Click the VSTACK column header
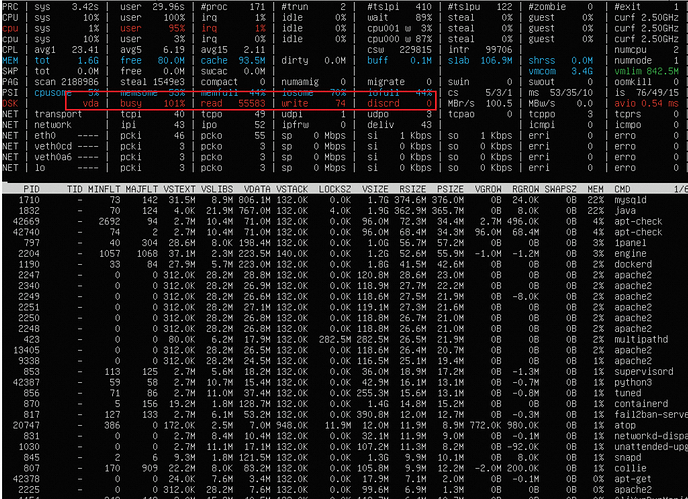Screen dimensions: 688x499 tap(292, 189)
